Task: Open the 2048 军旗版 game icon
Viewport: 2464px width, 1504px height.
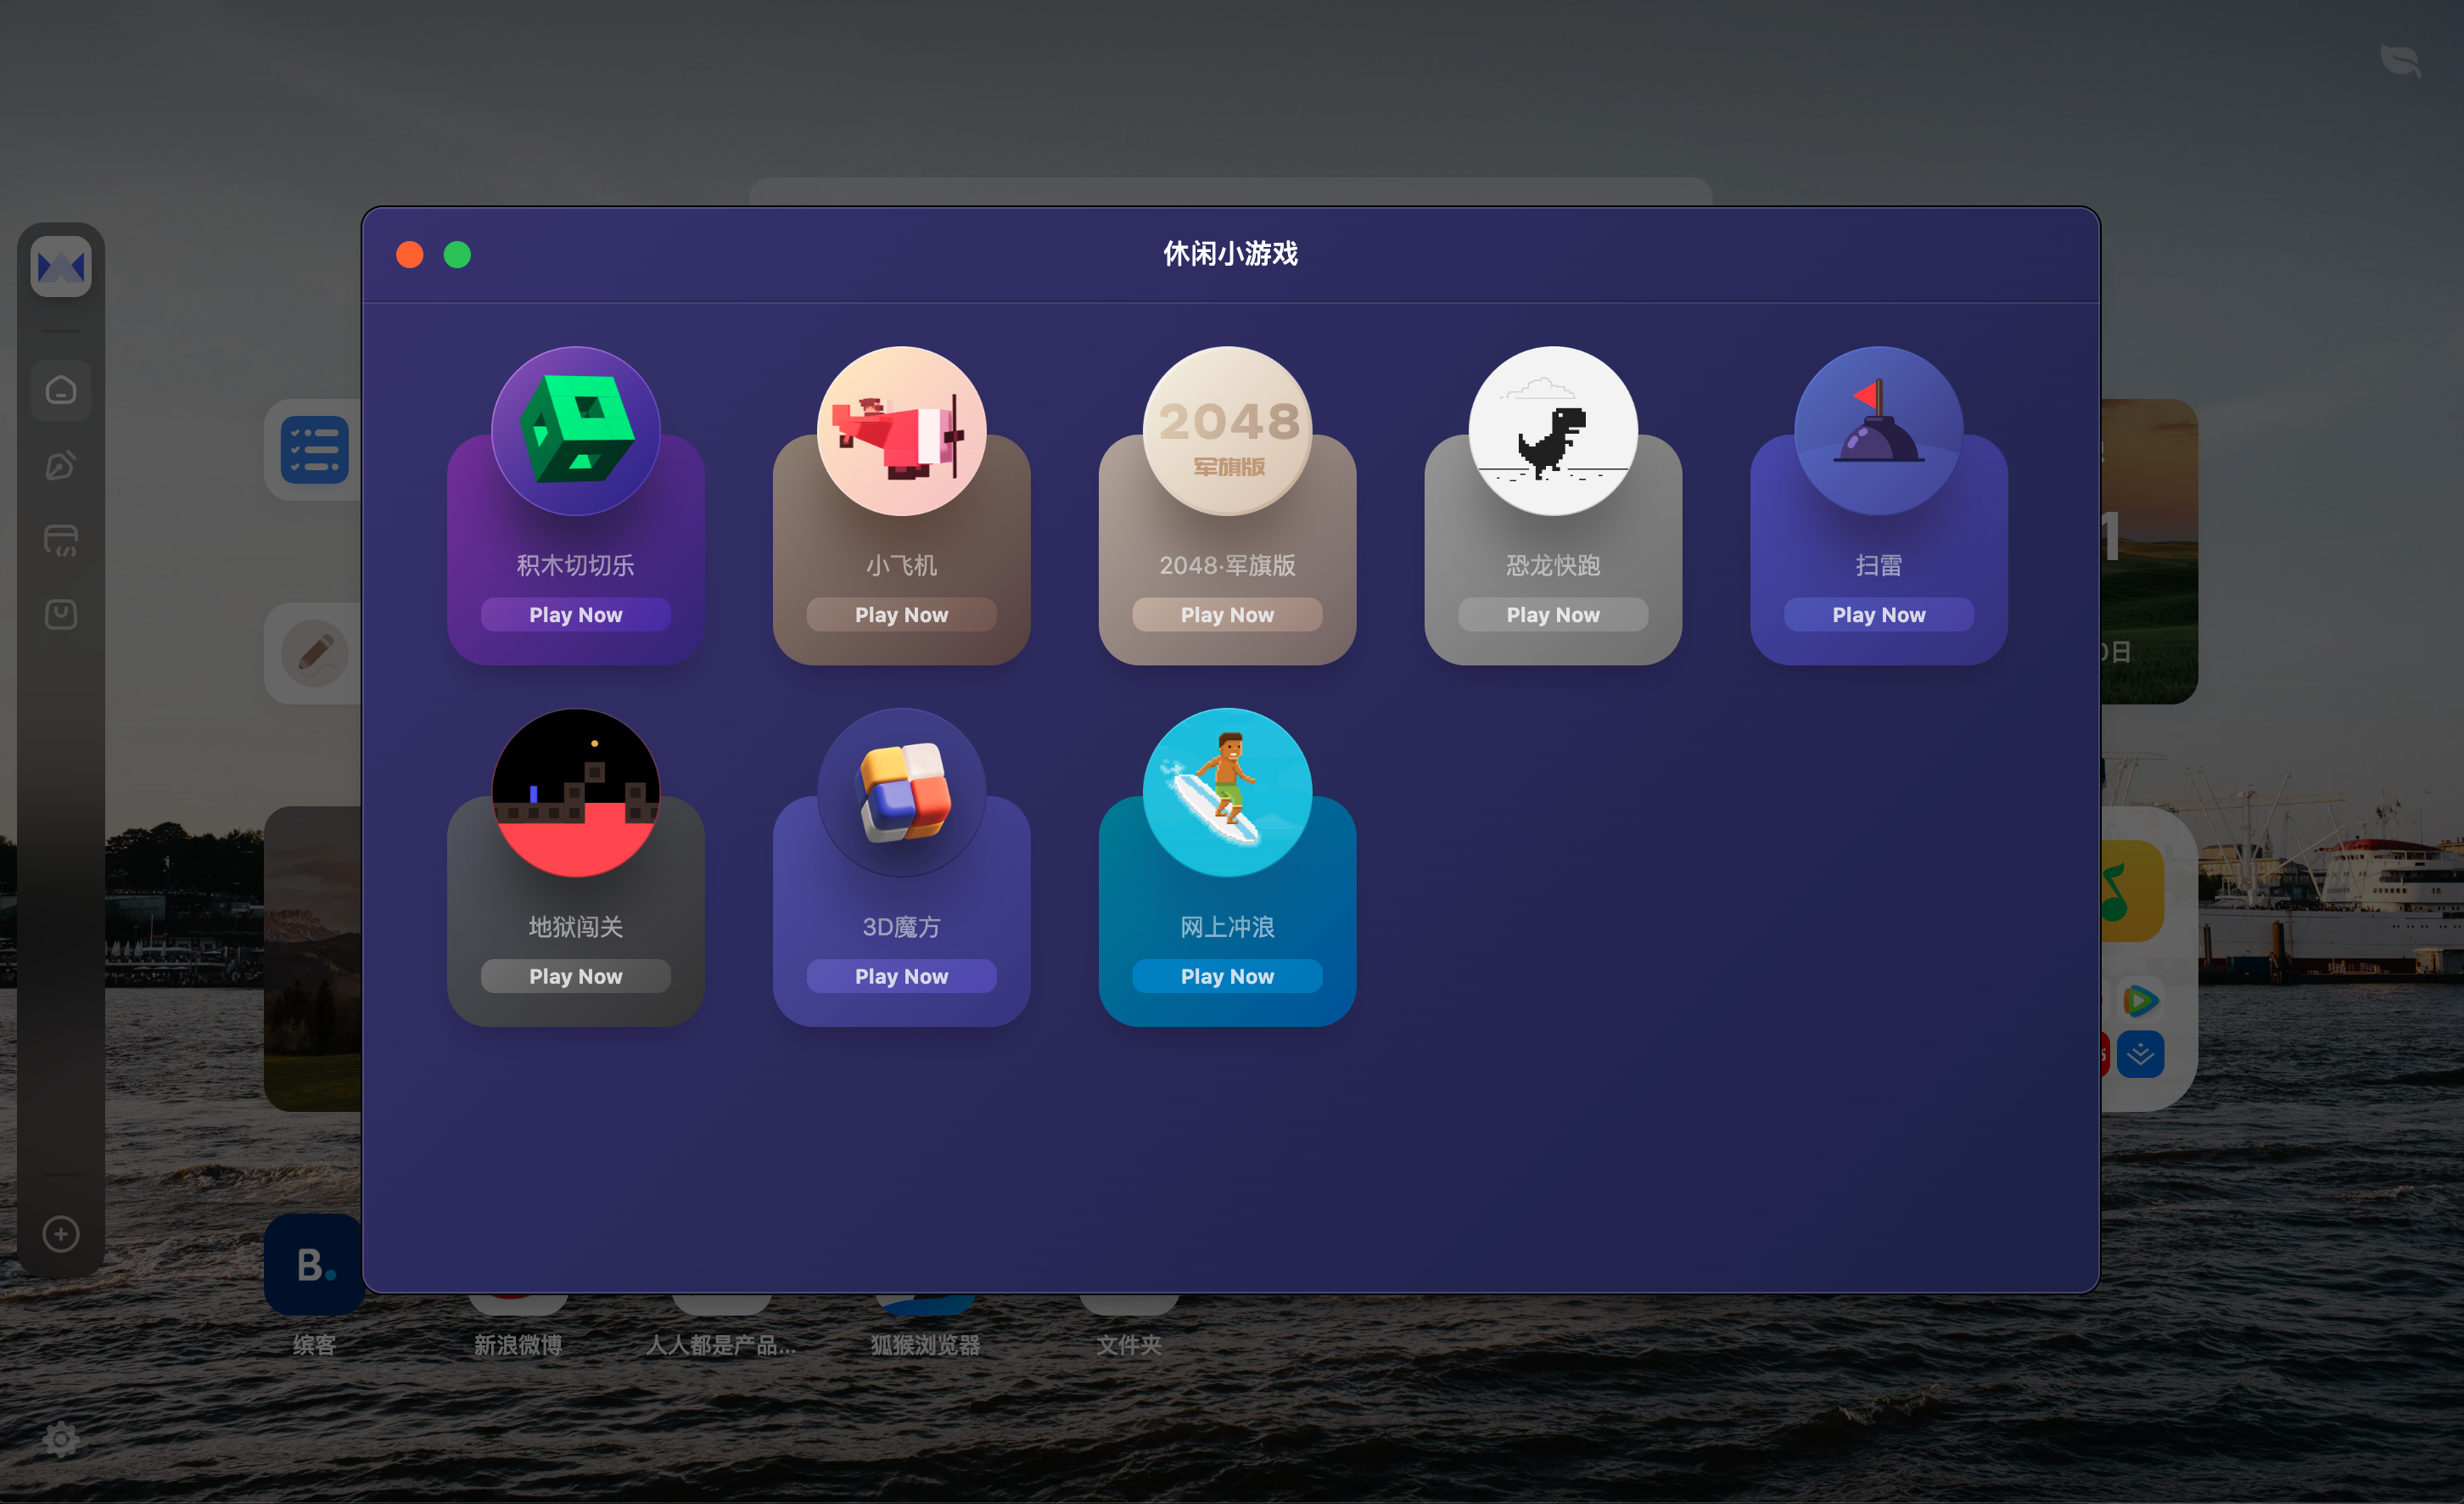Action: (1227, 431)
